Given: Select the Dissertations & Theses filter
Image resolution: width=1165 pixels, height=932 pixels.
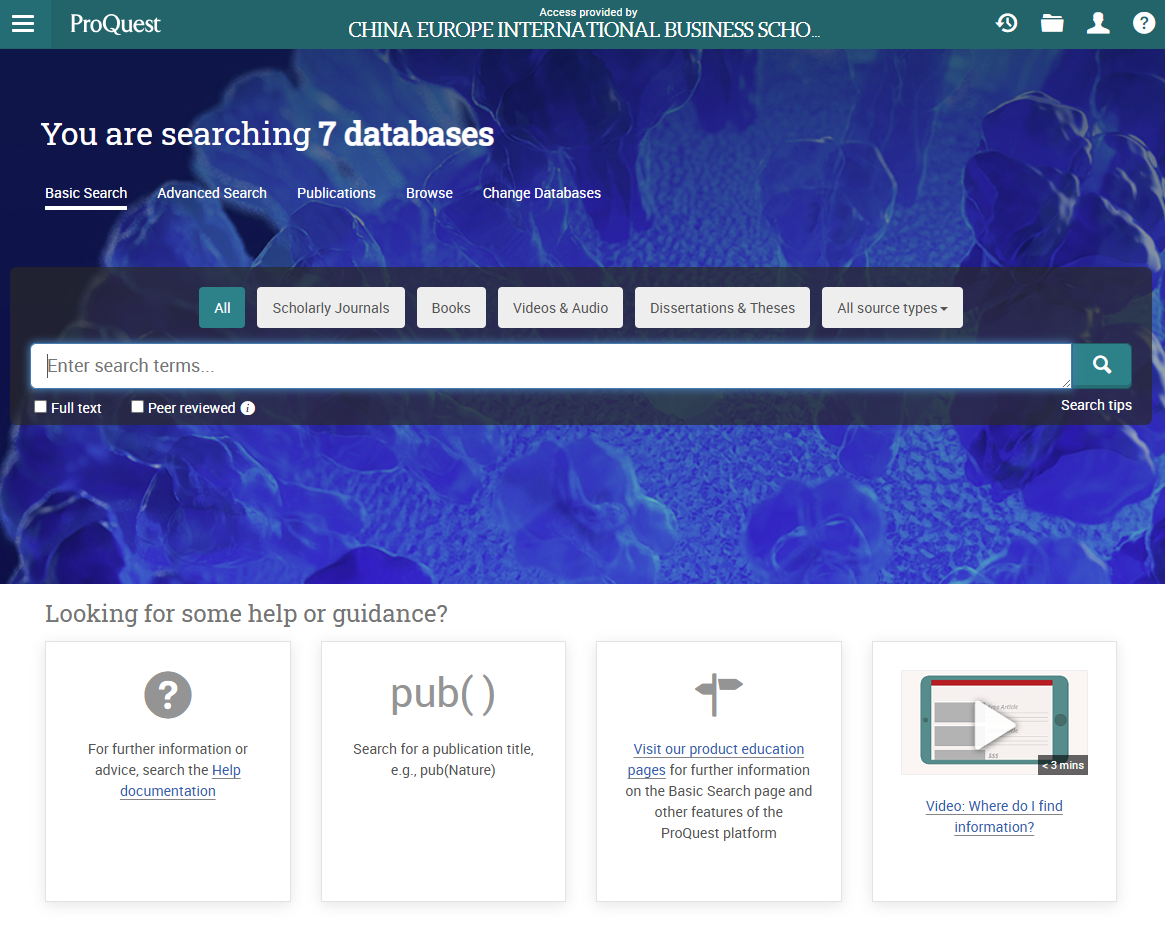Looking at the screenshot, I should 722,308.
